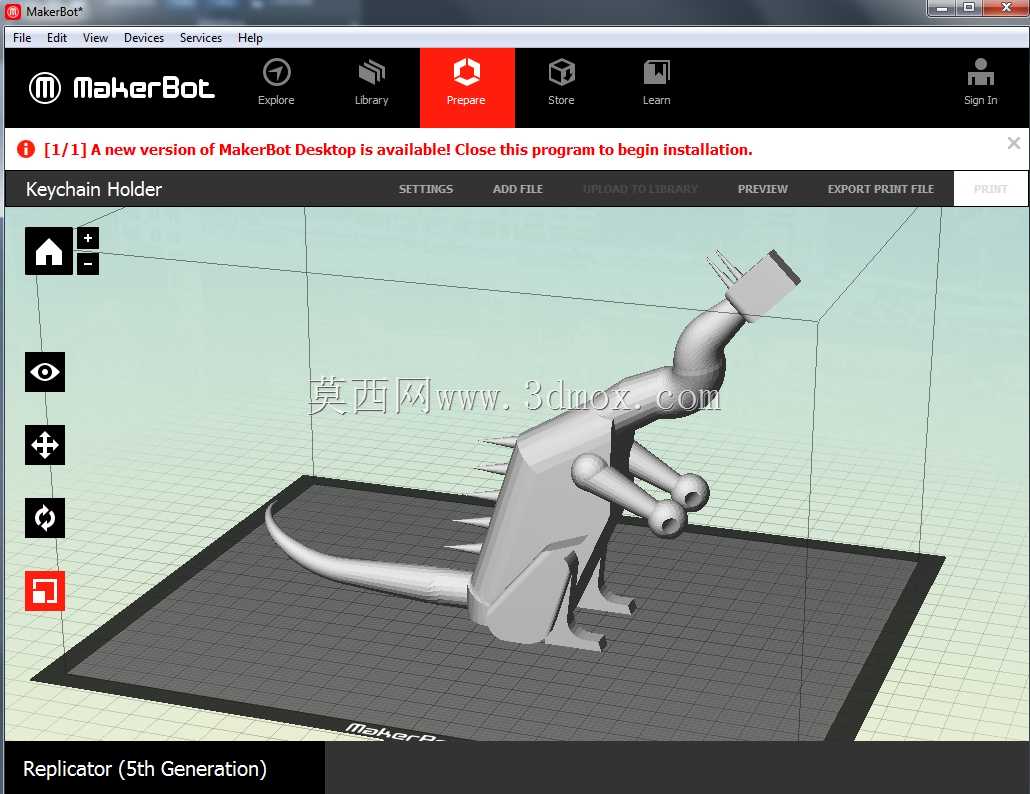Image resolution: width=1030 pixels, height=794 pixels.
Task: Open the Edit menu
Action: click(x=56, y=37)
